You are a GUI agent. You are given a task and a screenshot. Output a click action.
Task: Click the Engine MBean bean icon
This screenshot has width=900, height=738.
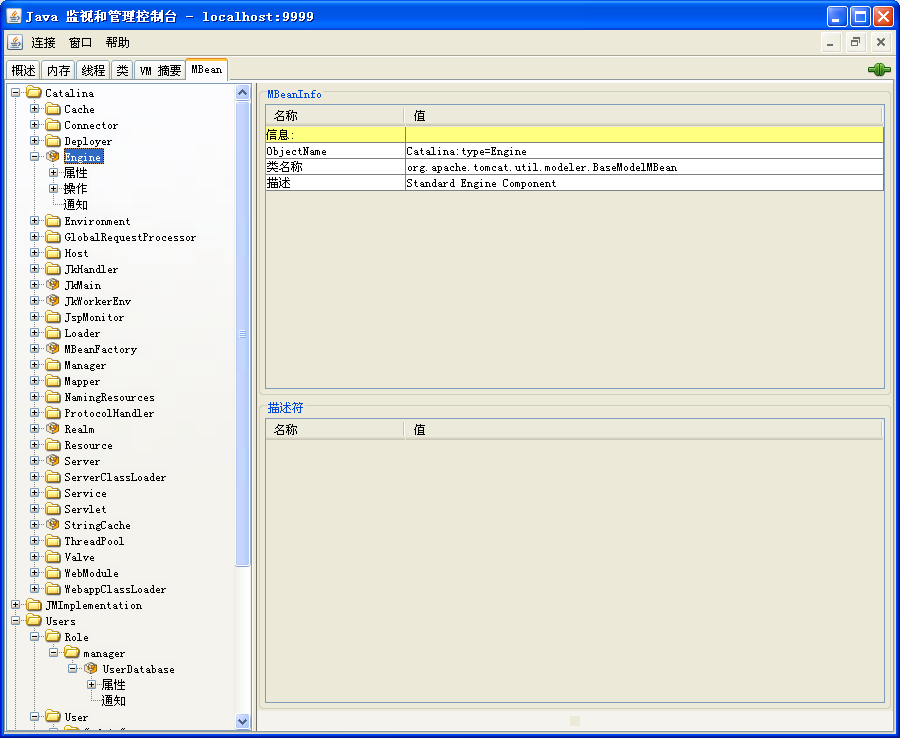pyautogui.click(x=53, y=157)
